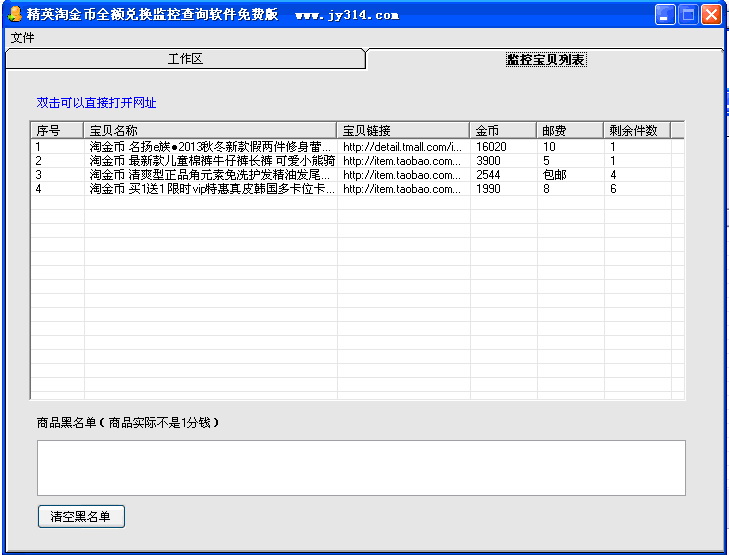
Task: Click the 双击可以直接打开网址 hint text
Action: click(x=96, y=103)
